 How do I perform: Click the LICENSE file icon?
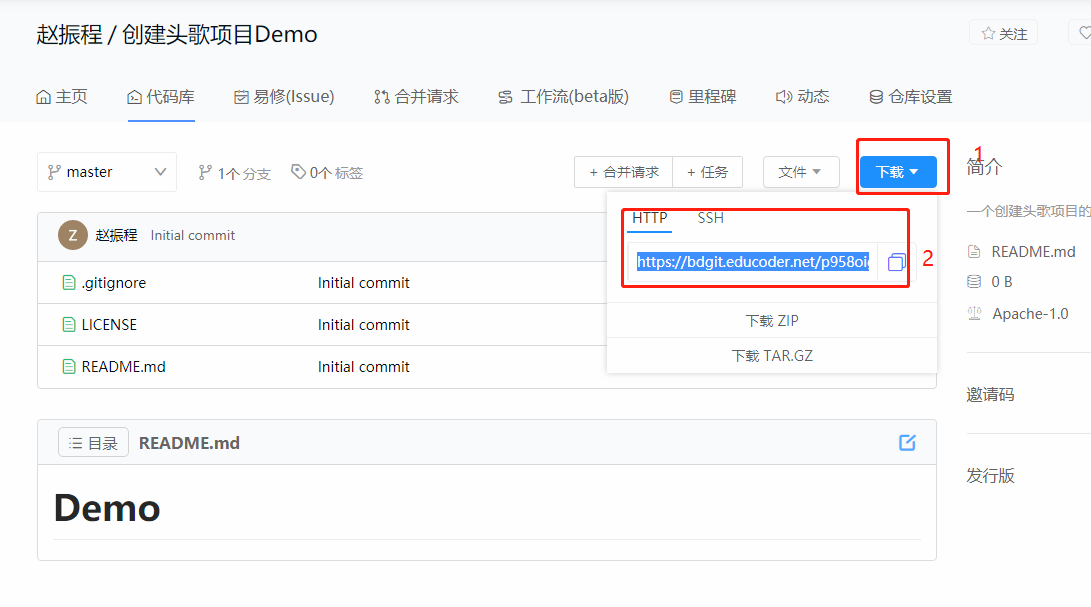(69, 324)
